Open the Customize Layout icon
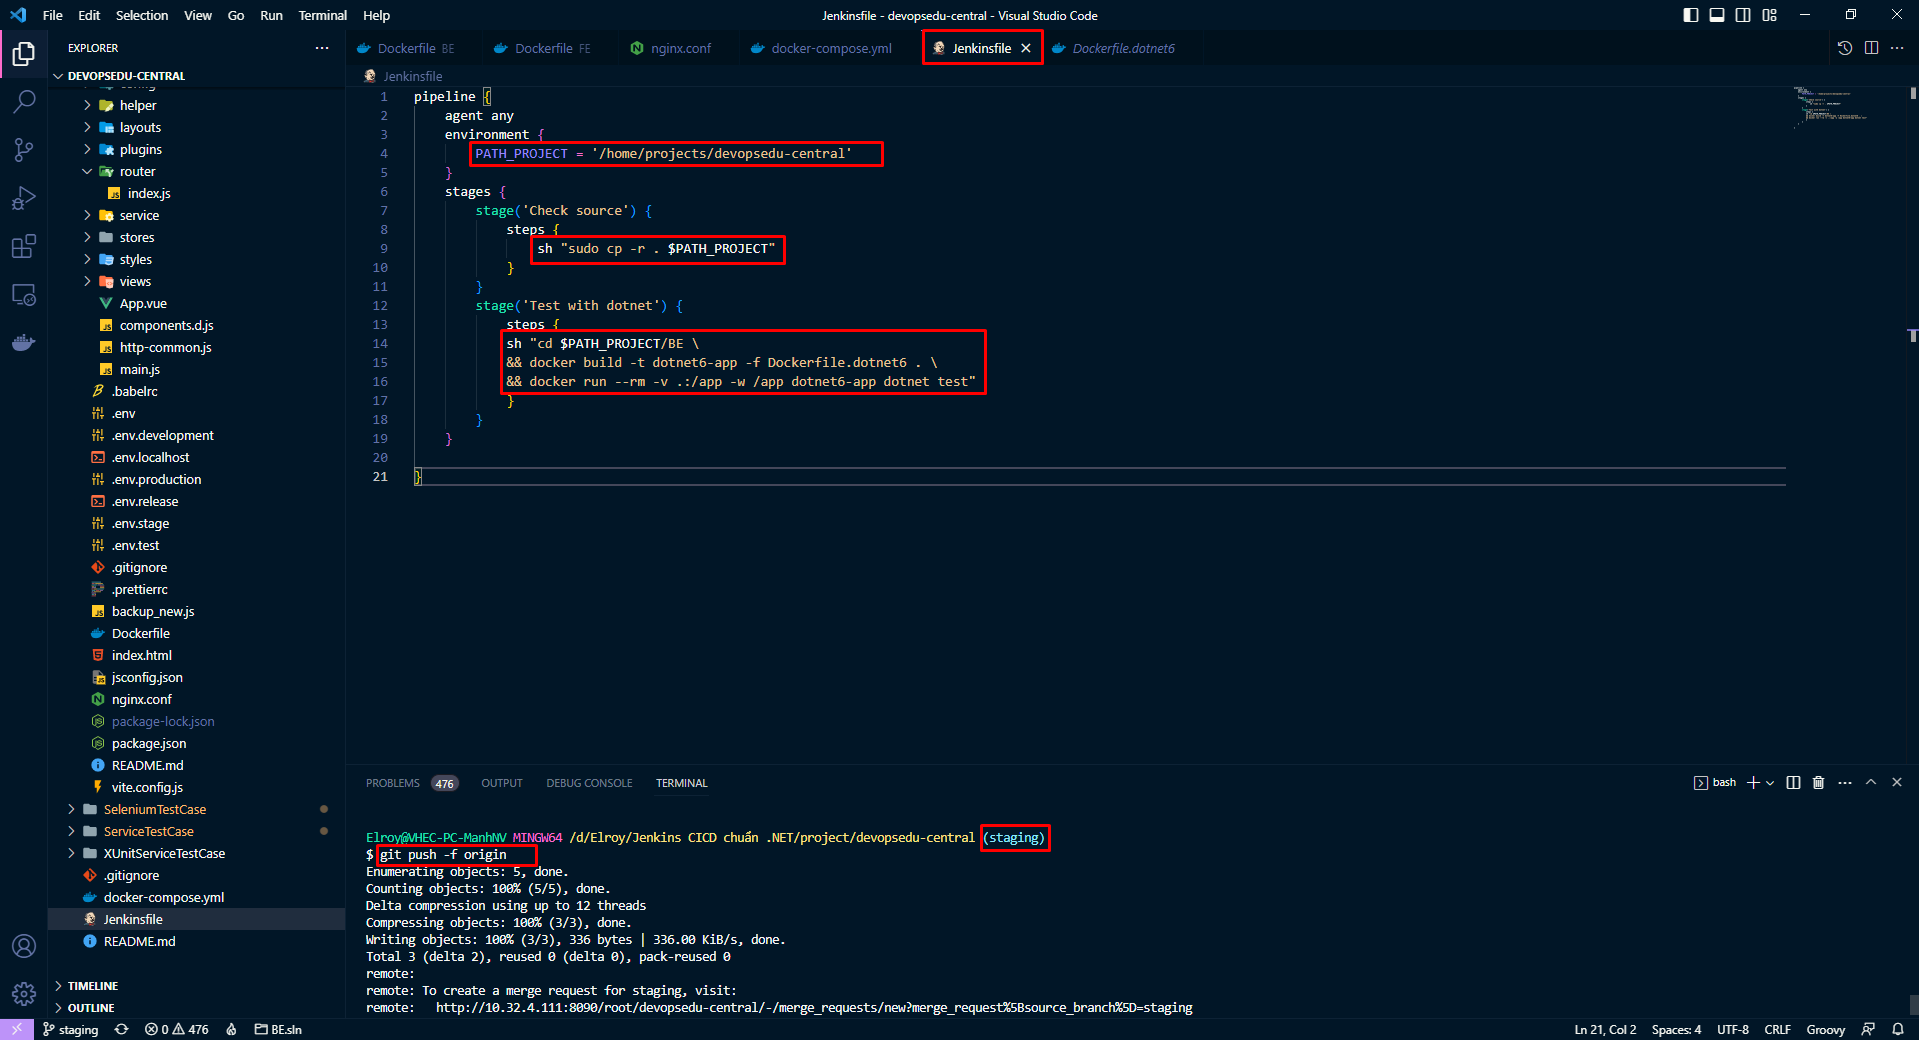The width and height of the screenshot is (1919, 1040). (x=1770, y=15)
